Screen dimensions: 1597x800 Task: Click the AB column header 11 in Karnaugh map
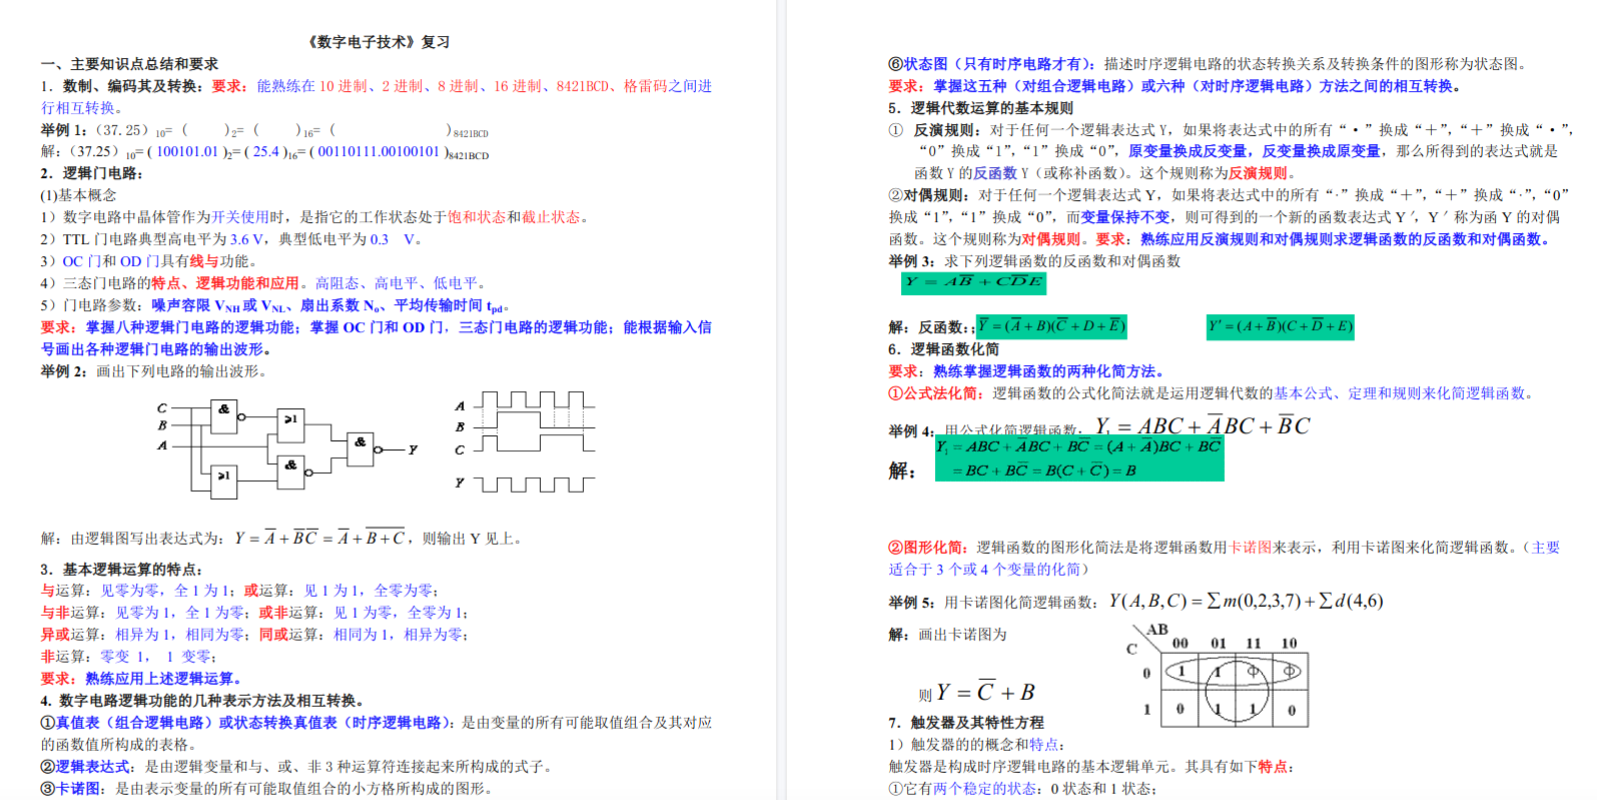[x=1253, y=643]
